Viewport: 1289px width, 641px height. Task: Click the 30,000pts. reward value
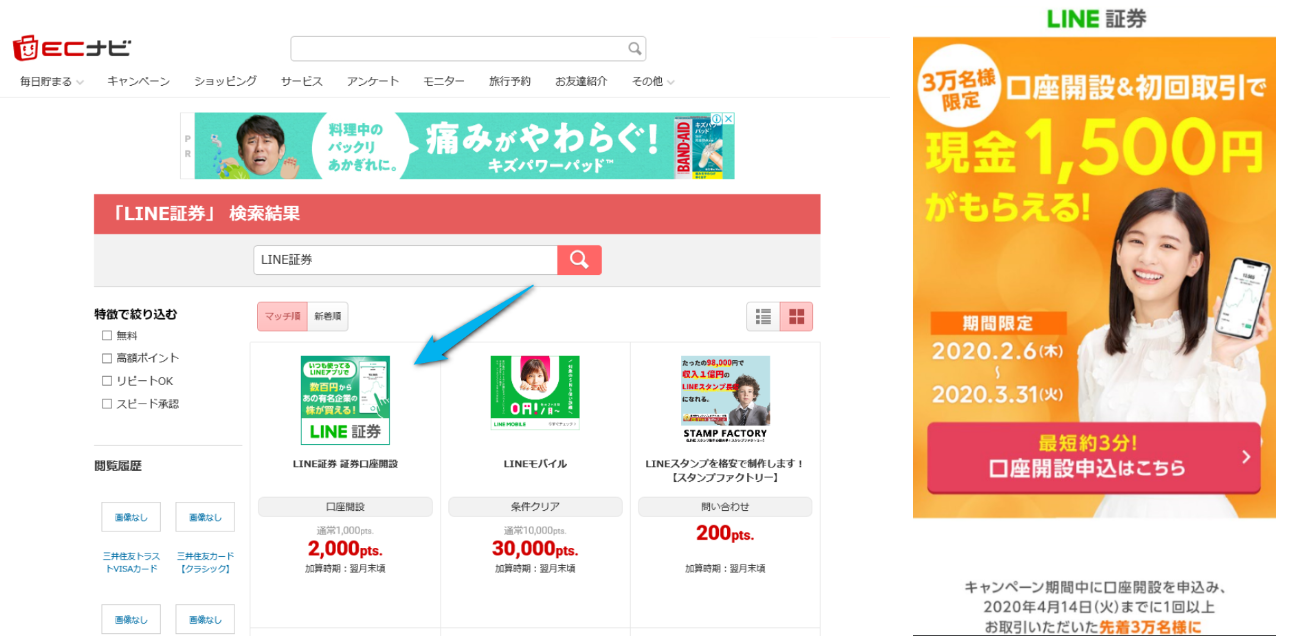(535, 549)
